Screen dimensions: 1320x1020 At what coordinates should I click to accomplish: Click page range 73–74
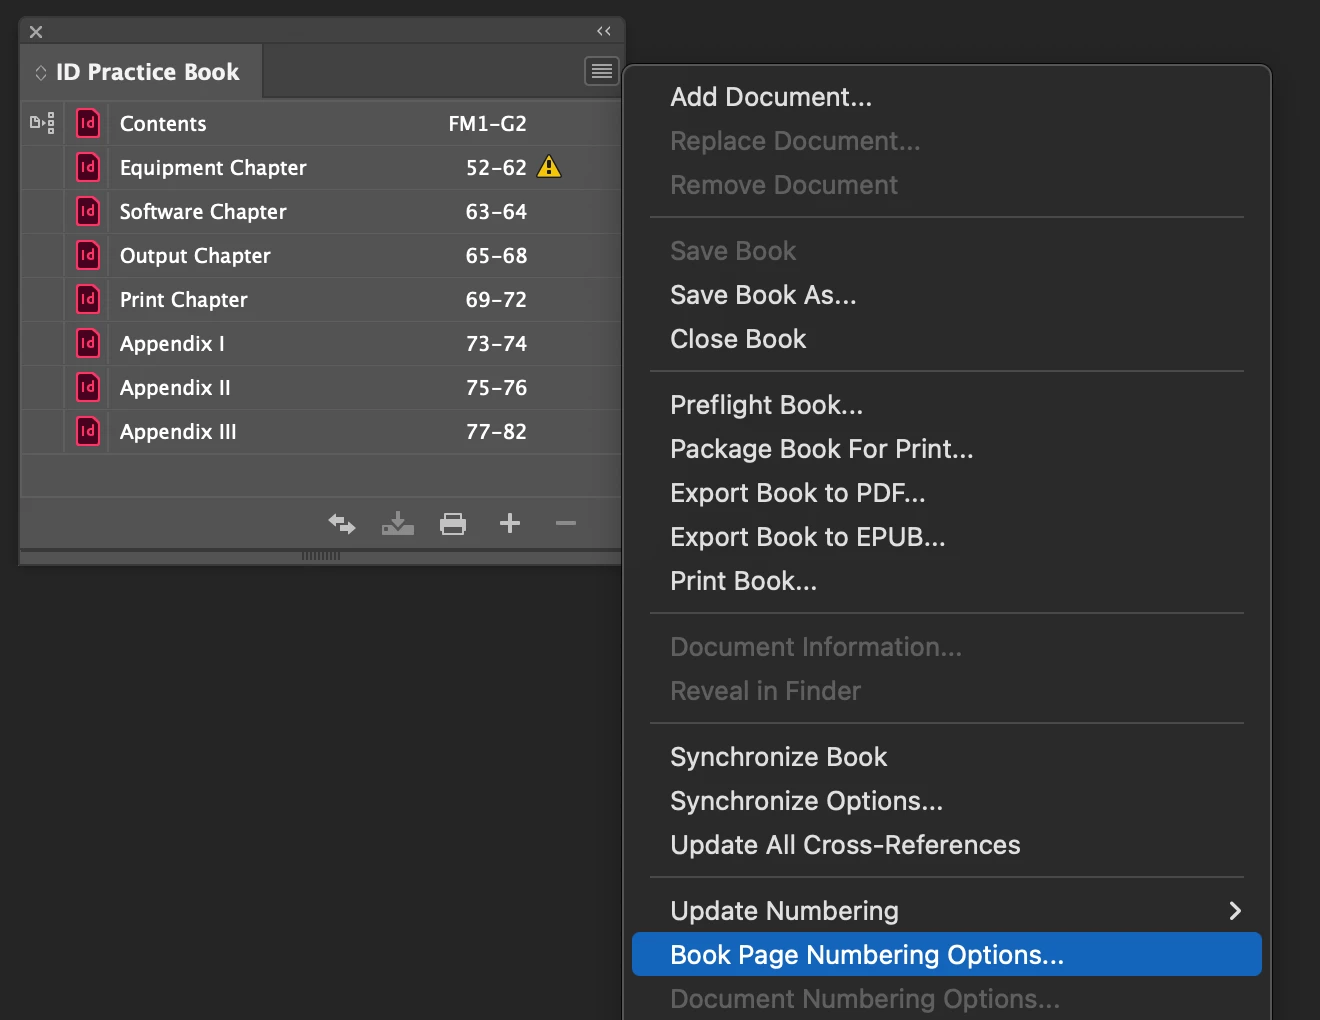(x=496, y=344)
